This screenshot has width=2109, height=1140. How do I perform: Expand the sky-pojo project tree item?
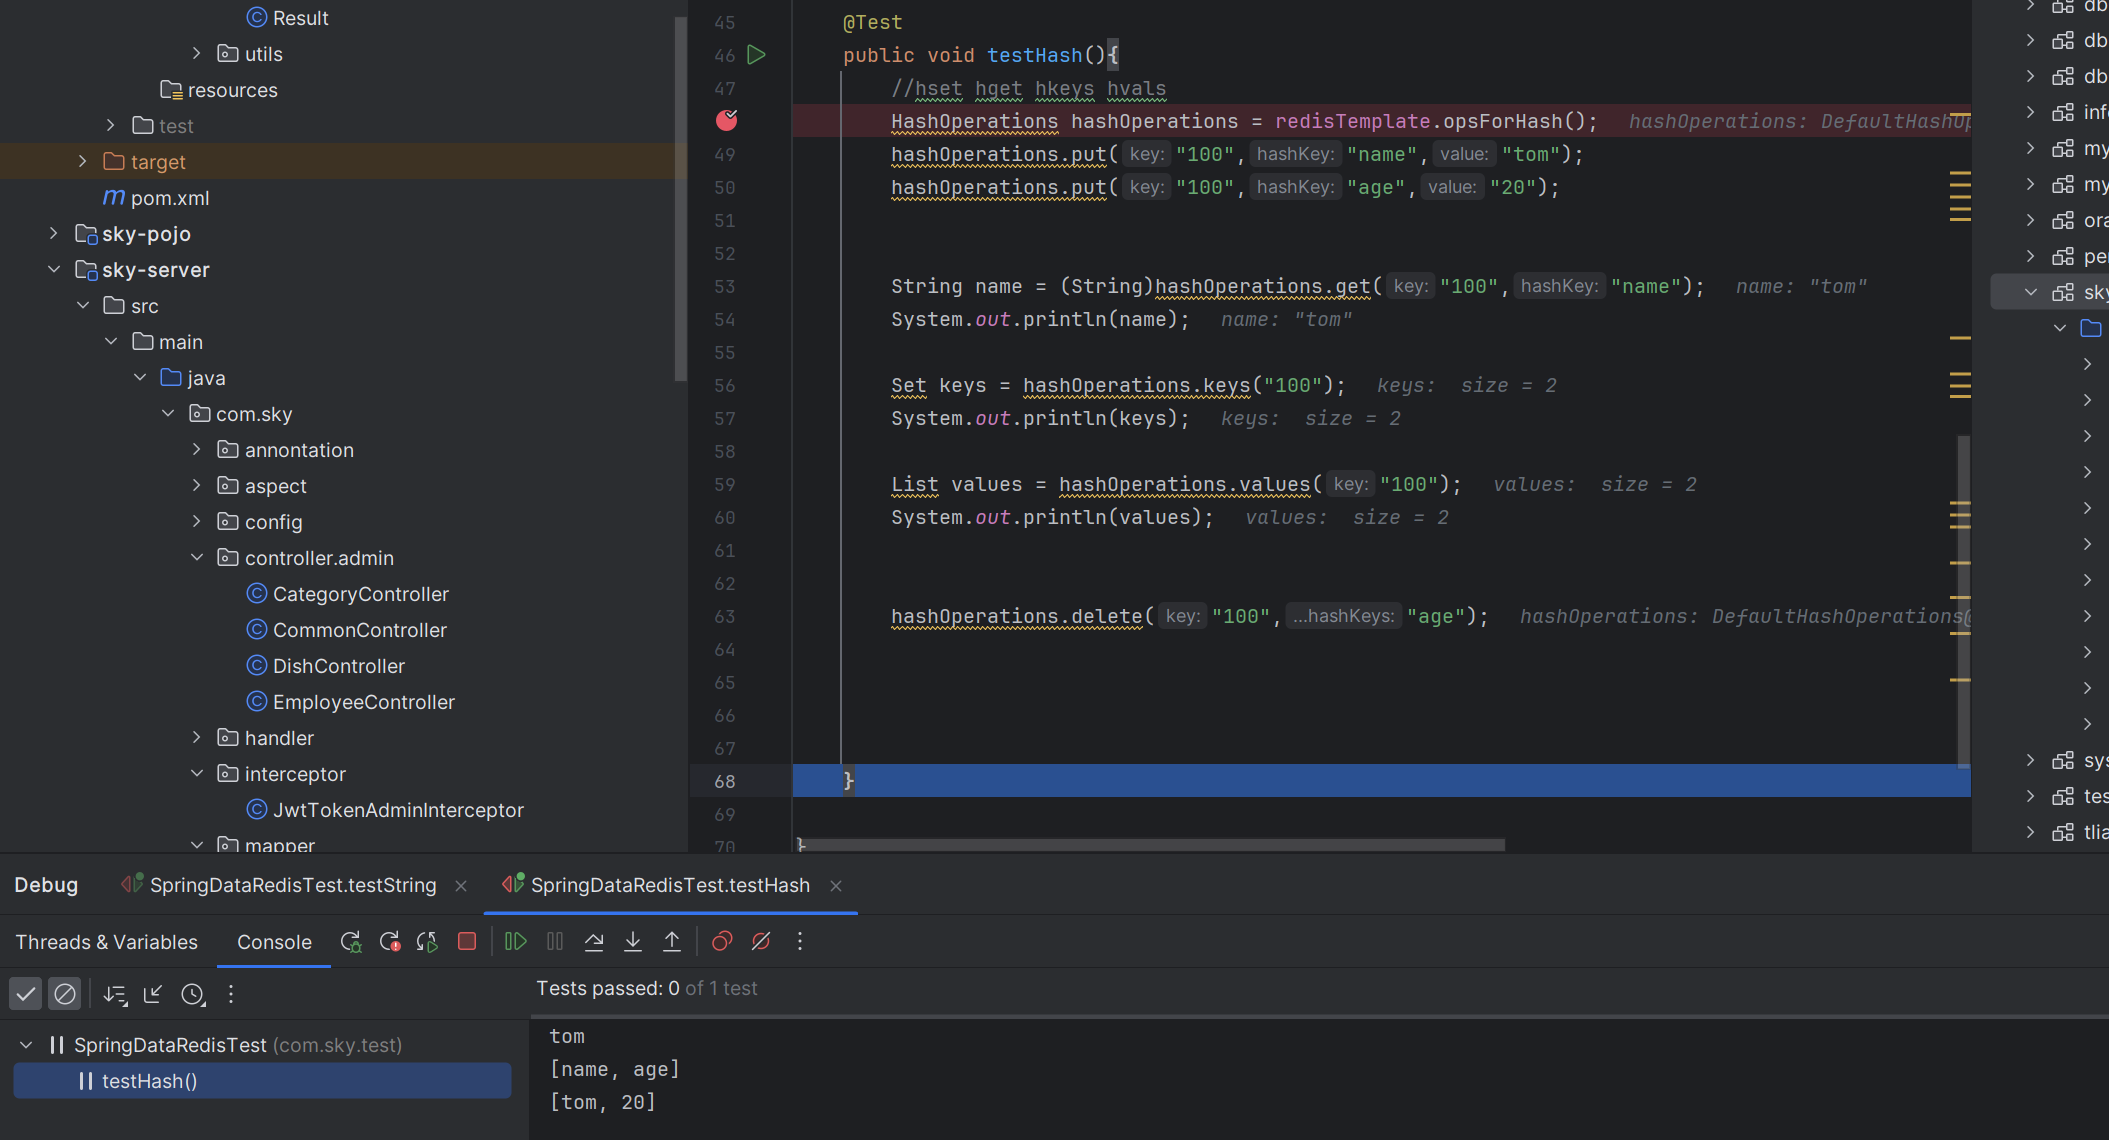(x=51, y=233)
